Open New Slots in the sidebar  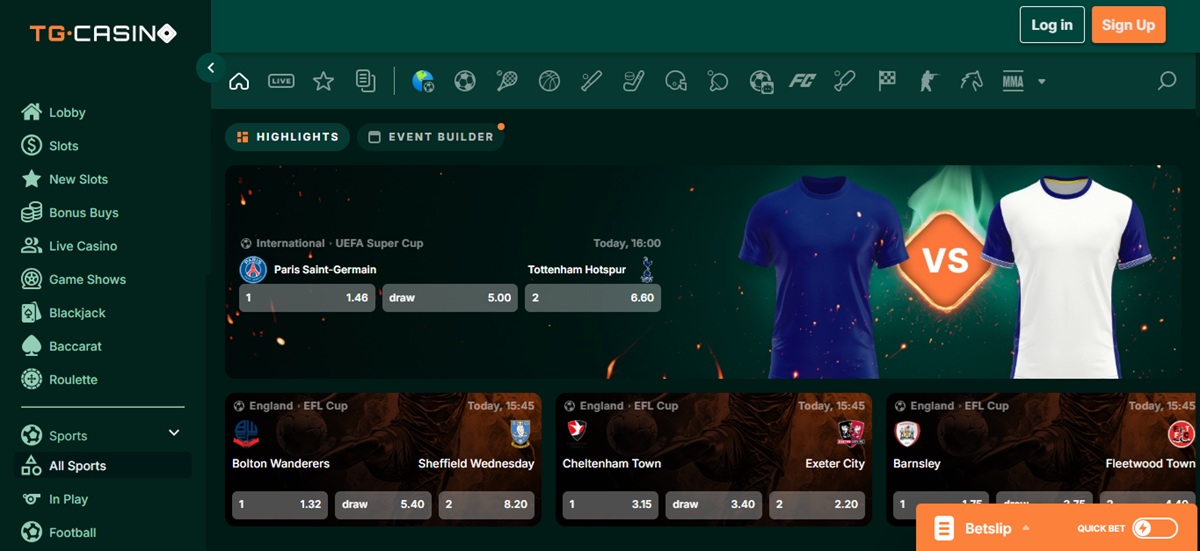78,179
